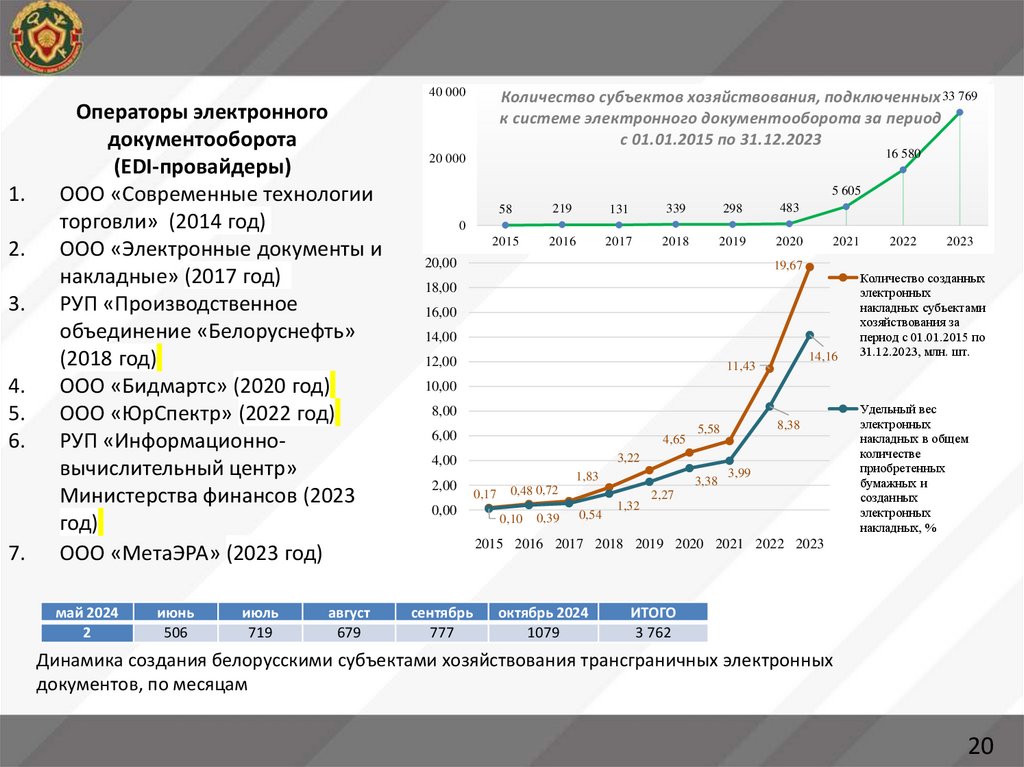
Task: Click list item 'Электронные документы и накладные'
Action: pos(221,263)
